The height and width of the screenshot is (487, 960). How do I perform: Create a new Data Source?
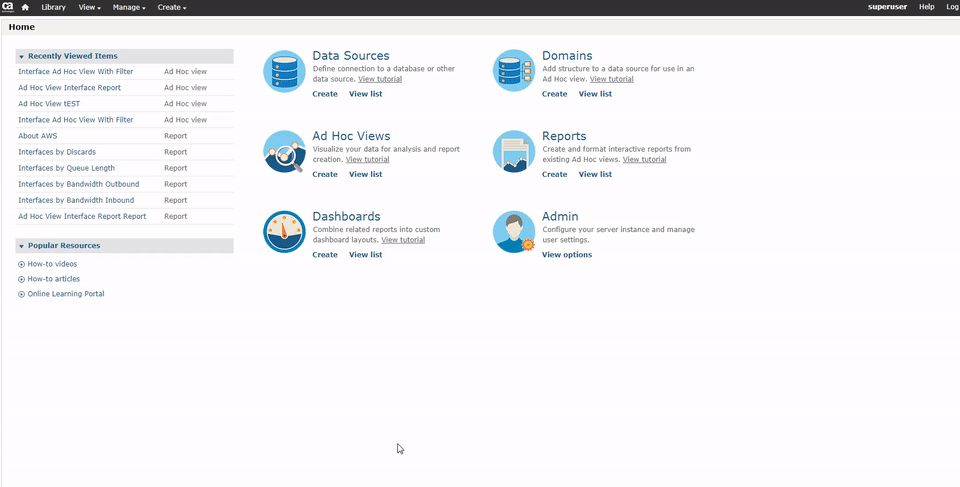[324, 94]
